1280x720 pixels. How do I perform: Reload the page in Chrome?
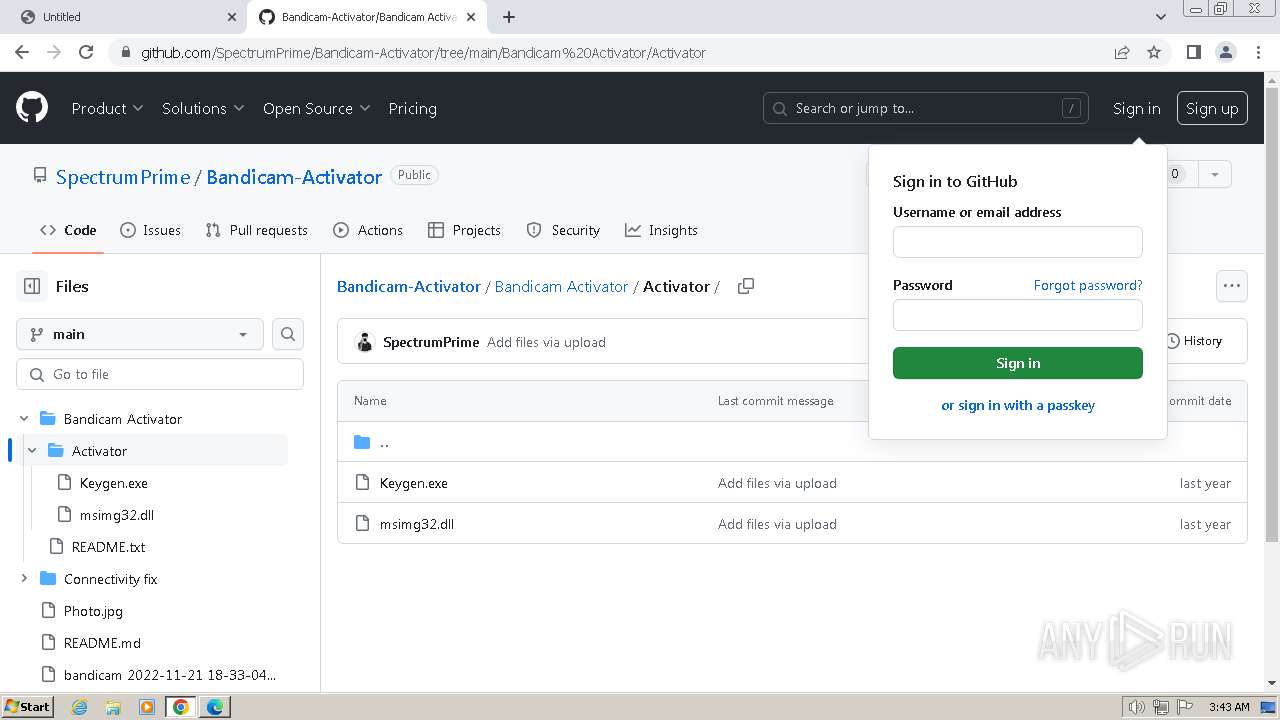(x=86, y=52)
